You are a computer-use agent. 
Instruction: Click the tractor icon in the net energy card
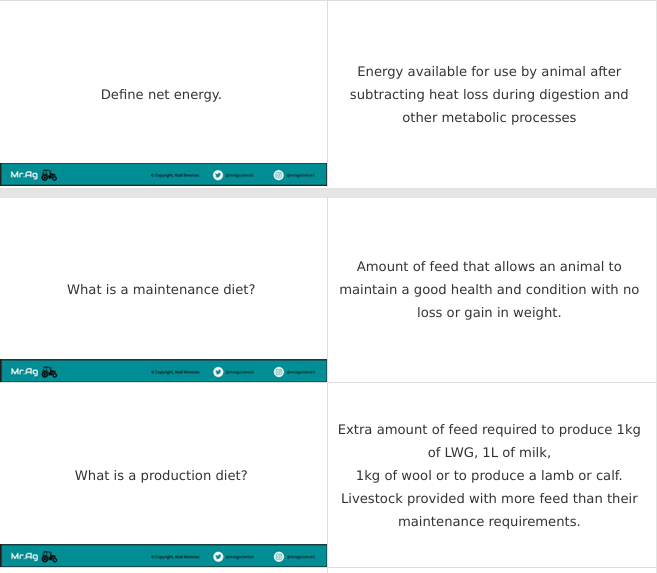(49, 175)
